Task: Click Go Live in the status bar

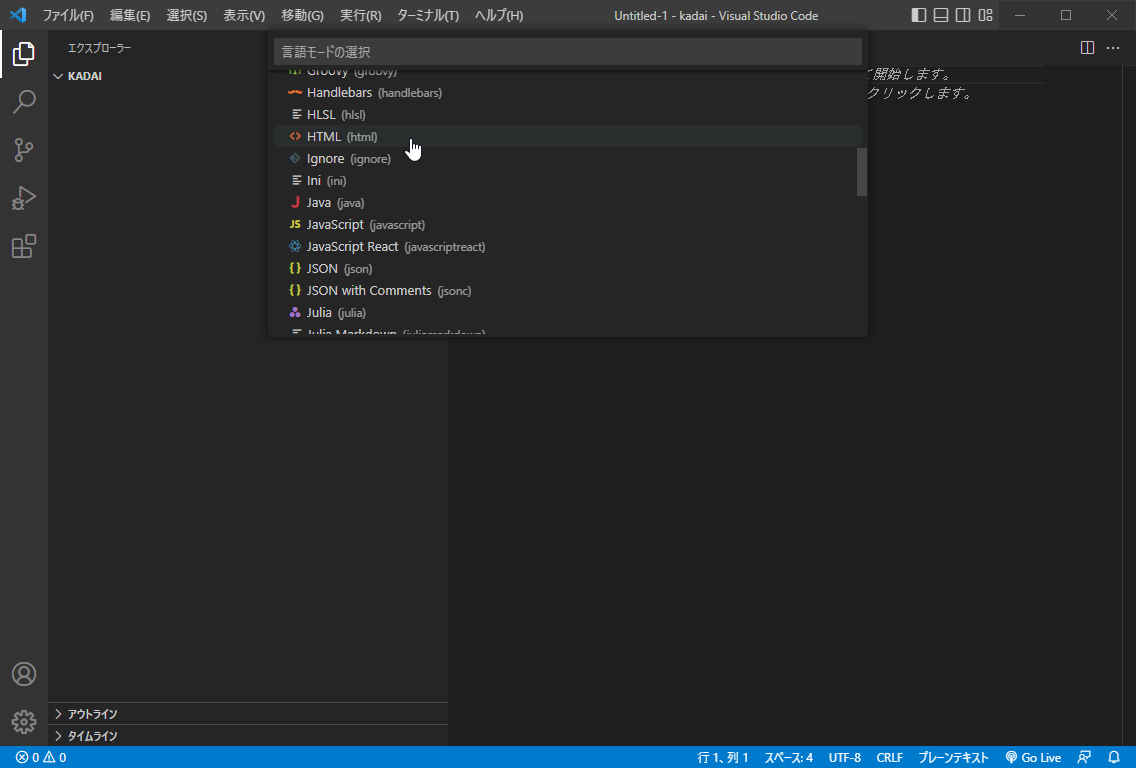Action: (1033, 758)
